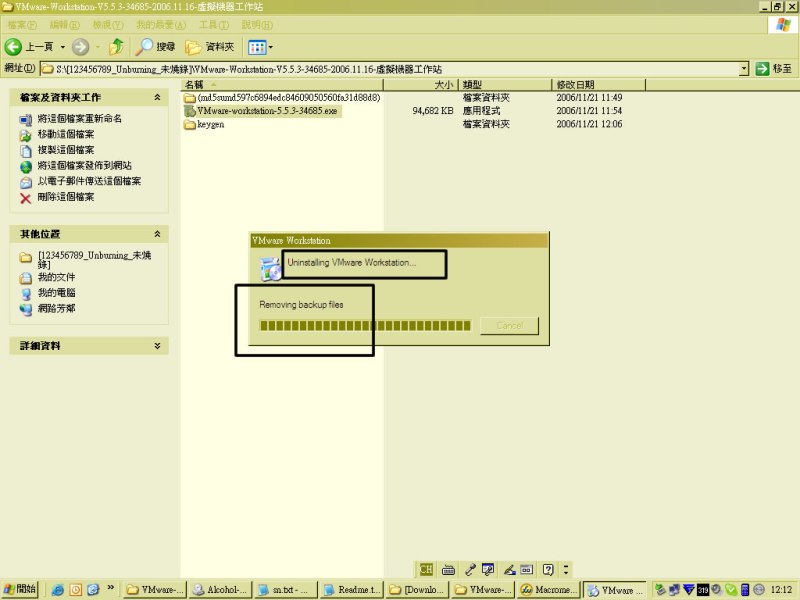The image size is (800, 600).
Task: Click the keygen folder icon
Action: click(190, 124)
